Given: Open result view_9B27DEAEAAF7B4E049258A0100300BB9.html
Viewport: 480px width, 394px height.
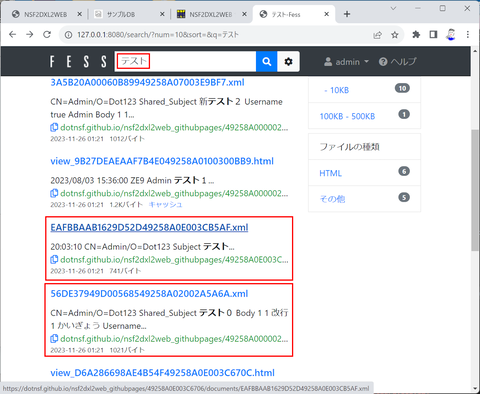Looking at the screenshot, I should pos(162,161).
